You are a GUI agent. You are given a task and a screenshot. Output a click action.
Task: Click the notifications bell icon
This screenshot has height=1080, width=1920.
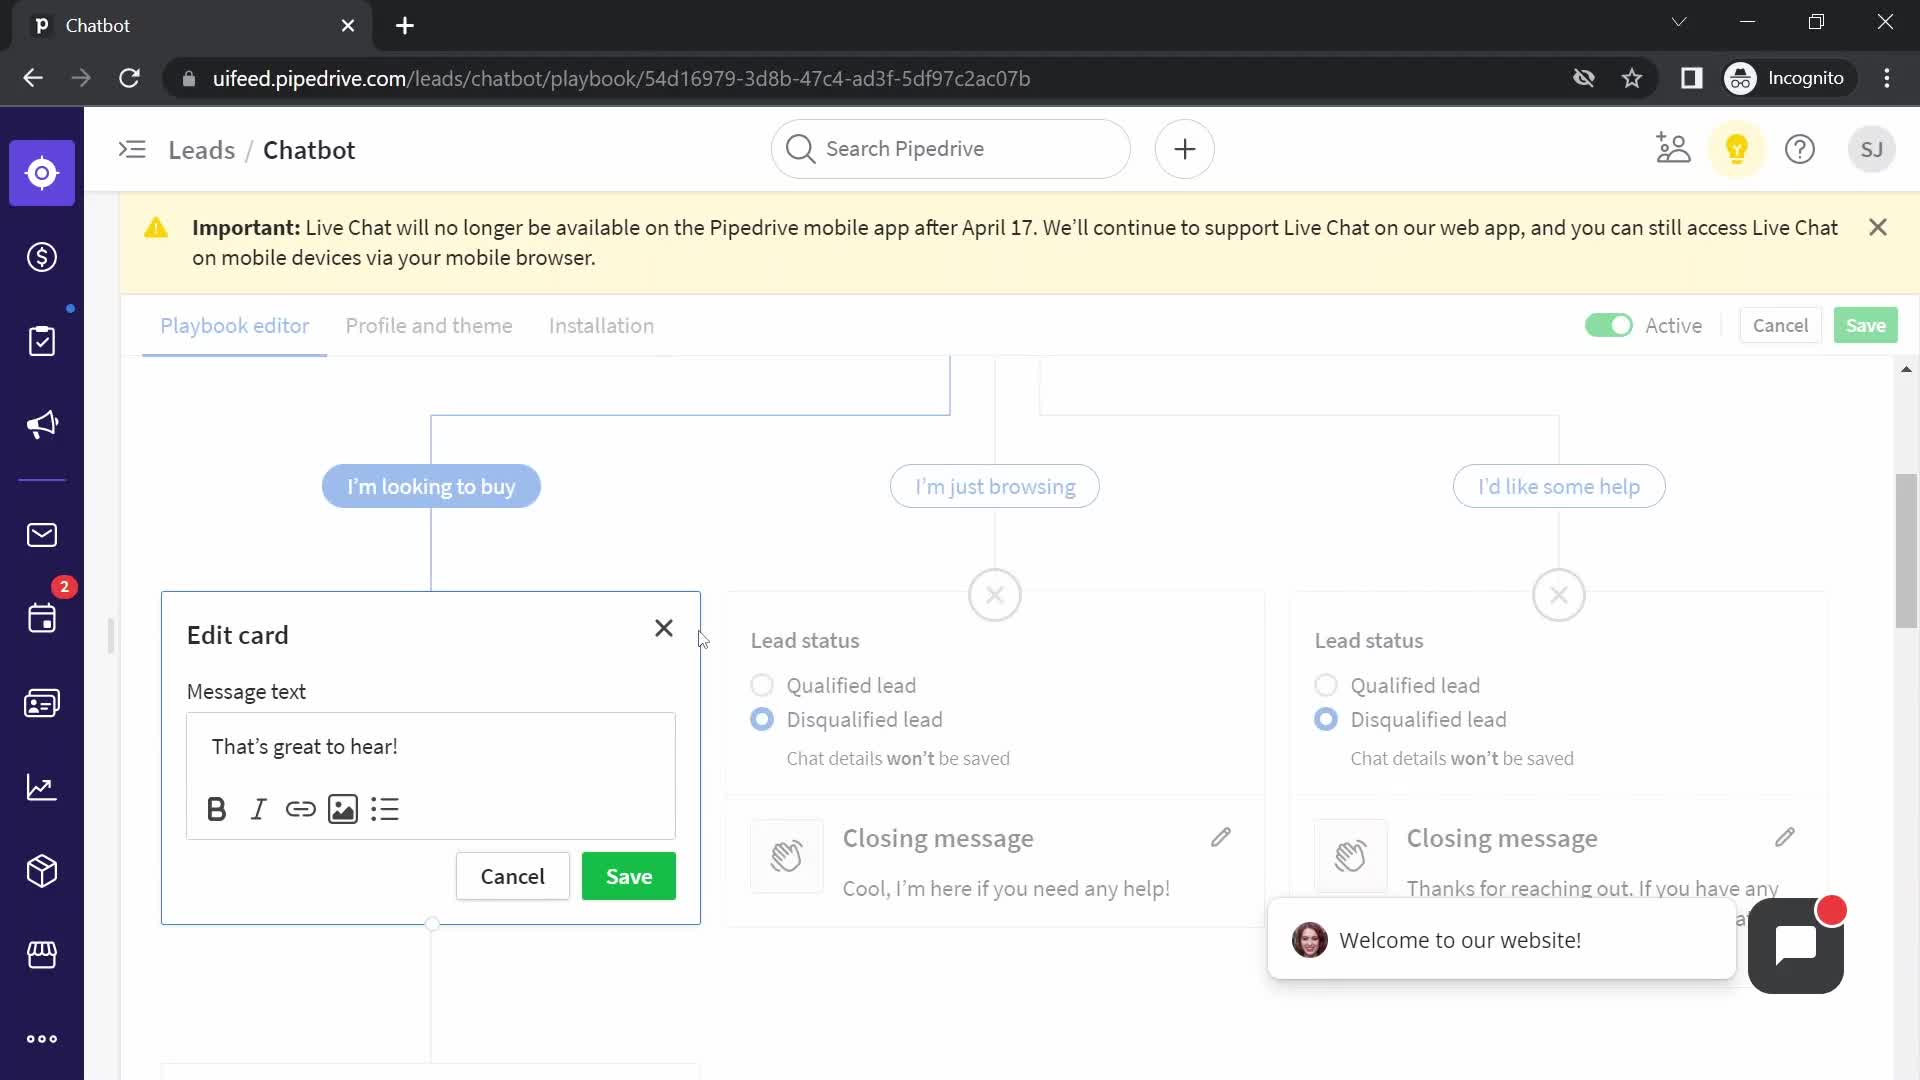point(1739,149)
